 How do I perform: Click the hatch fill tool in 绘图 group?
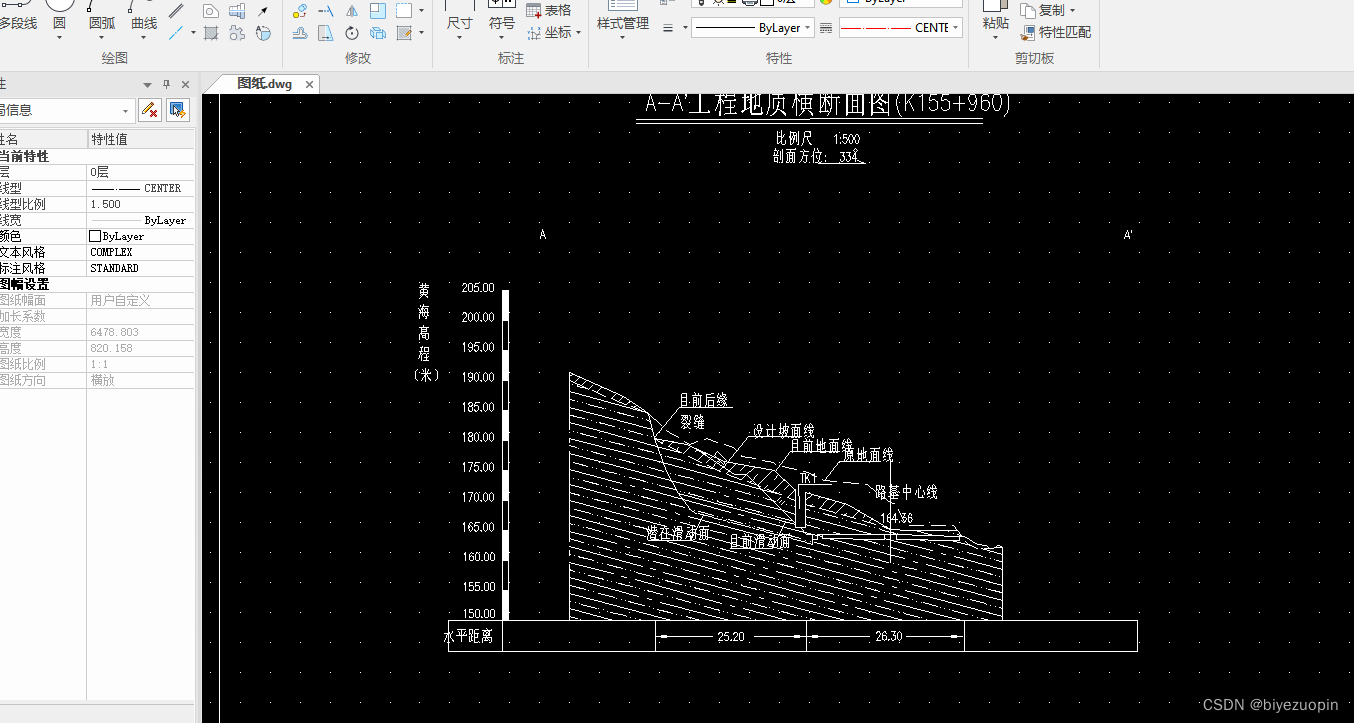click(211, 33)
